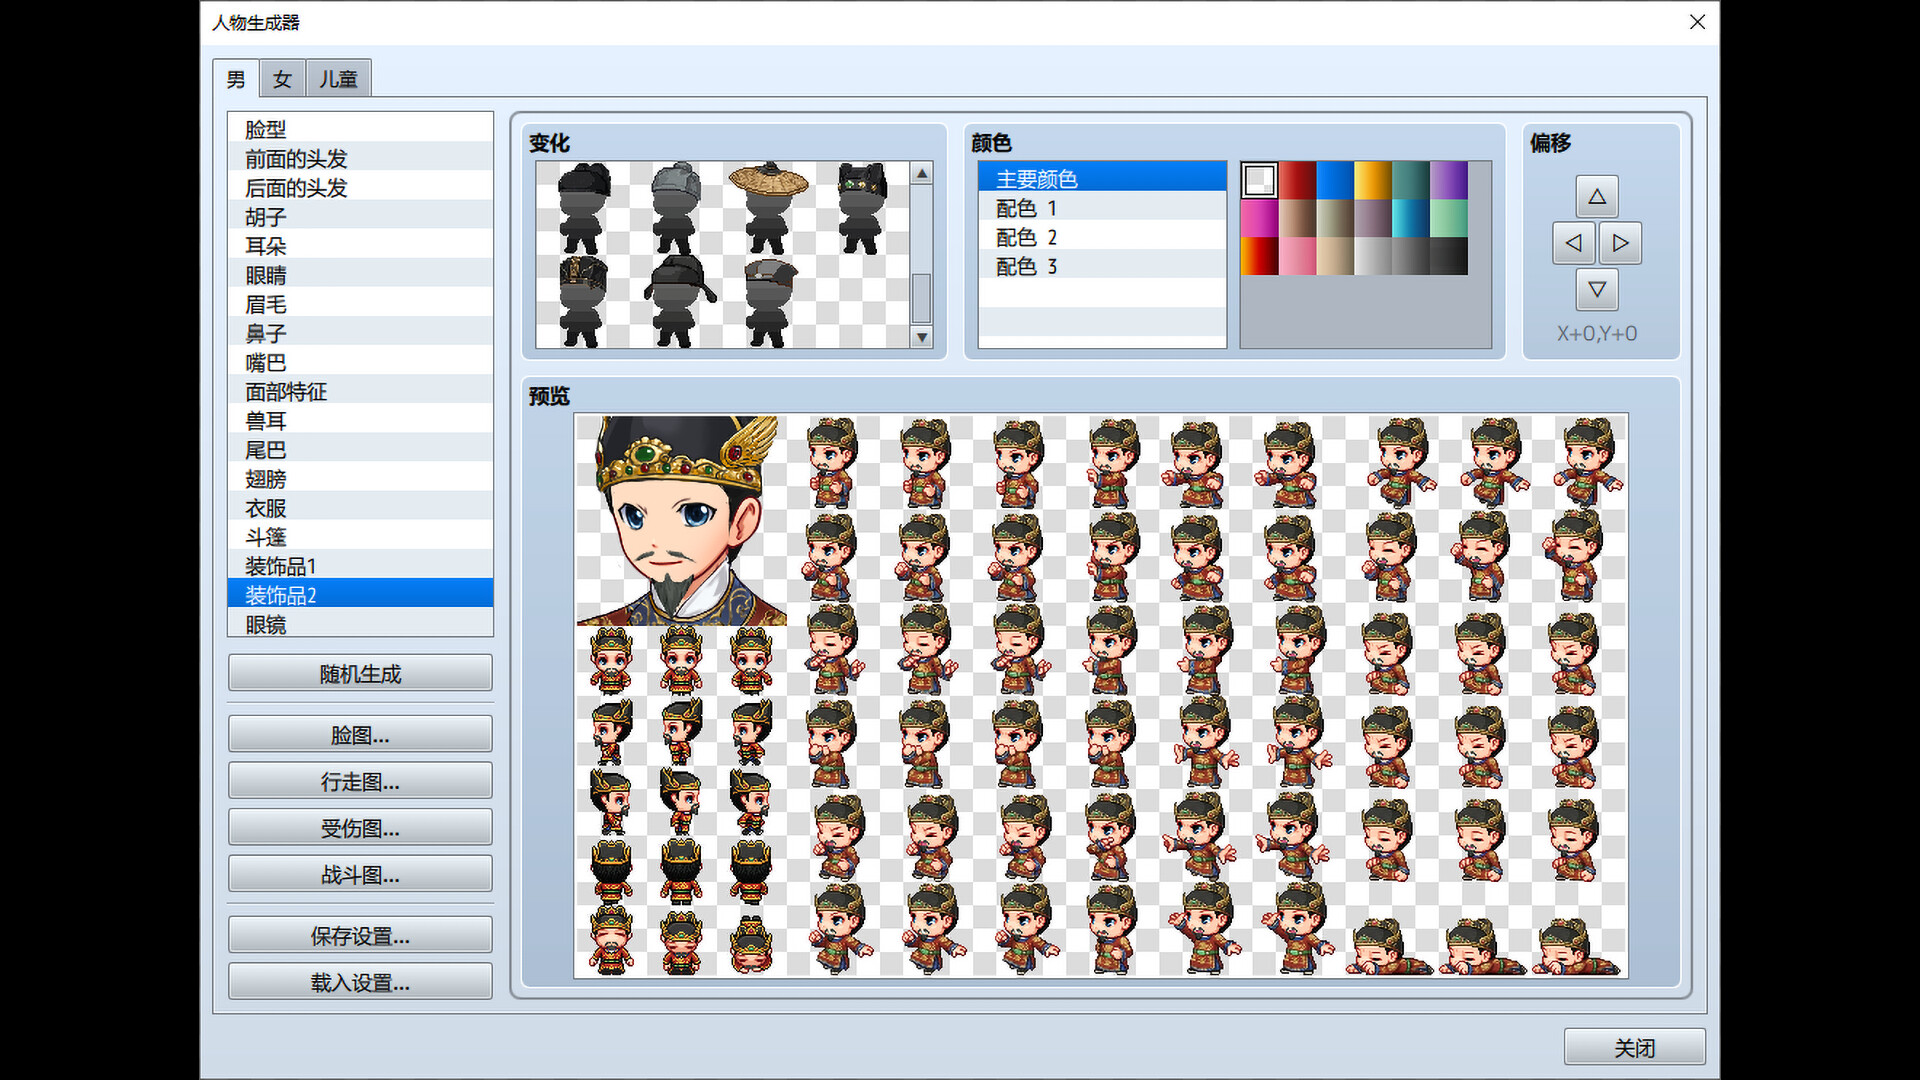The width and height of the screenshot is (1920, 1080).
Task: Click the 保存设置 button
Action: 360,936
